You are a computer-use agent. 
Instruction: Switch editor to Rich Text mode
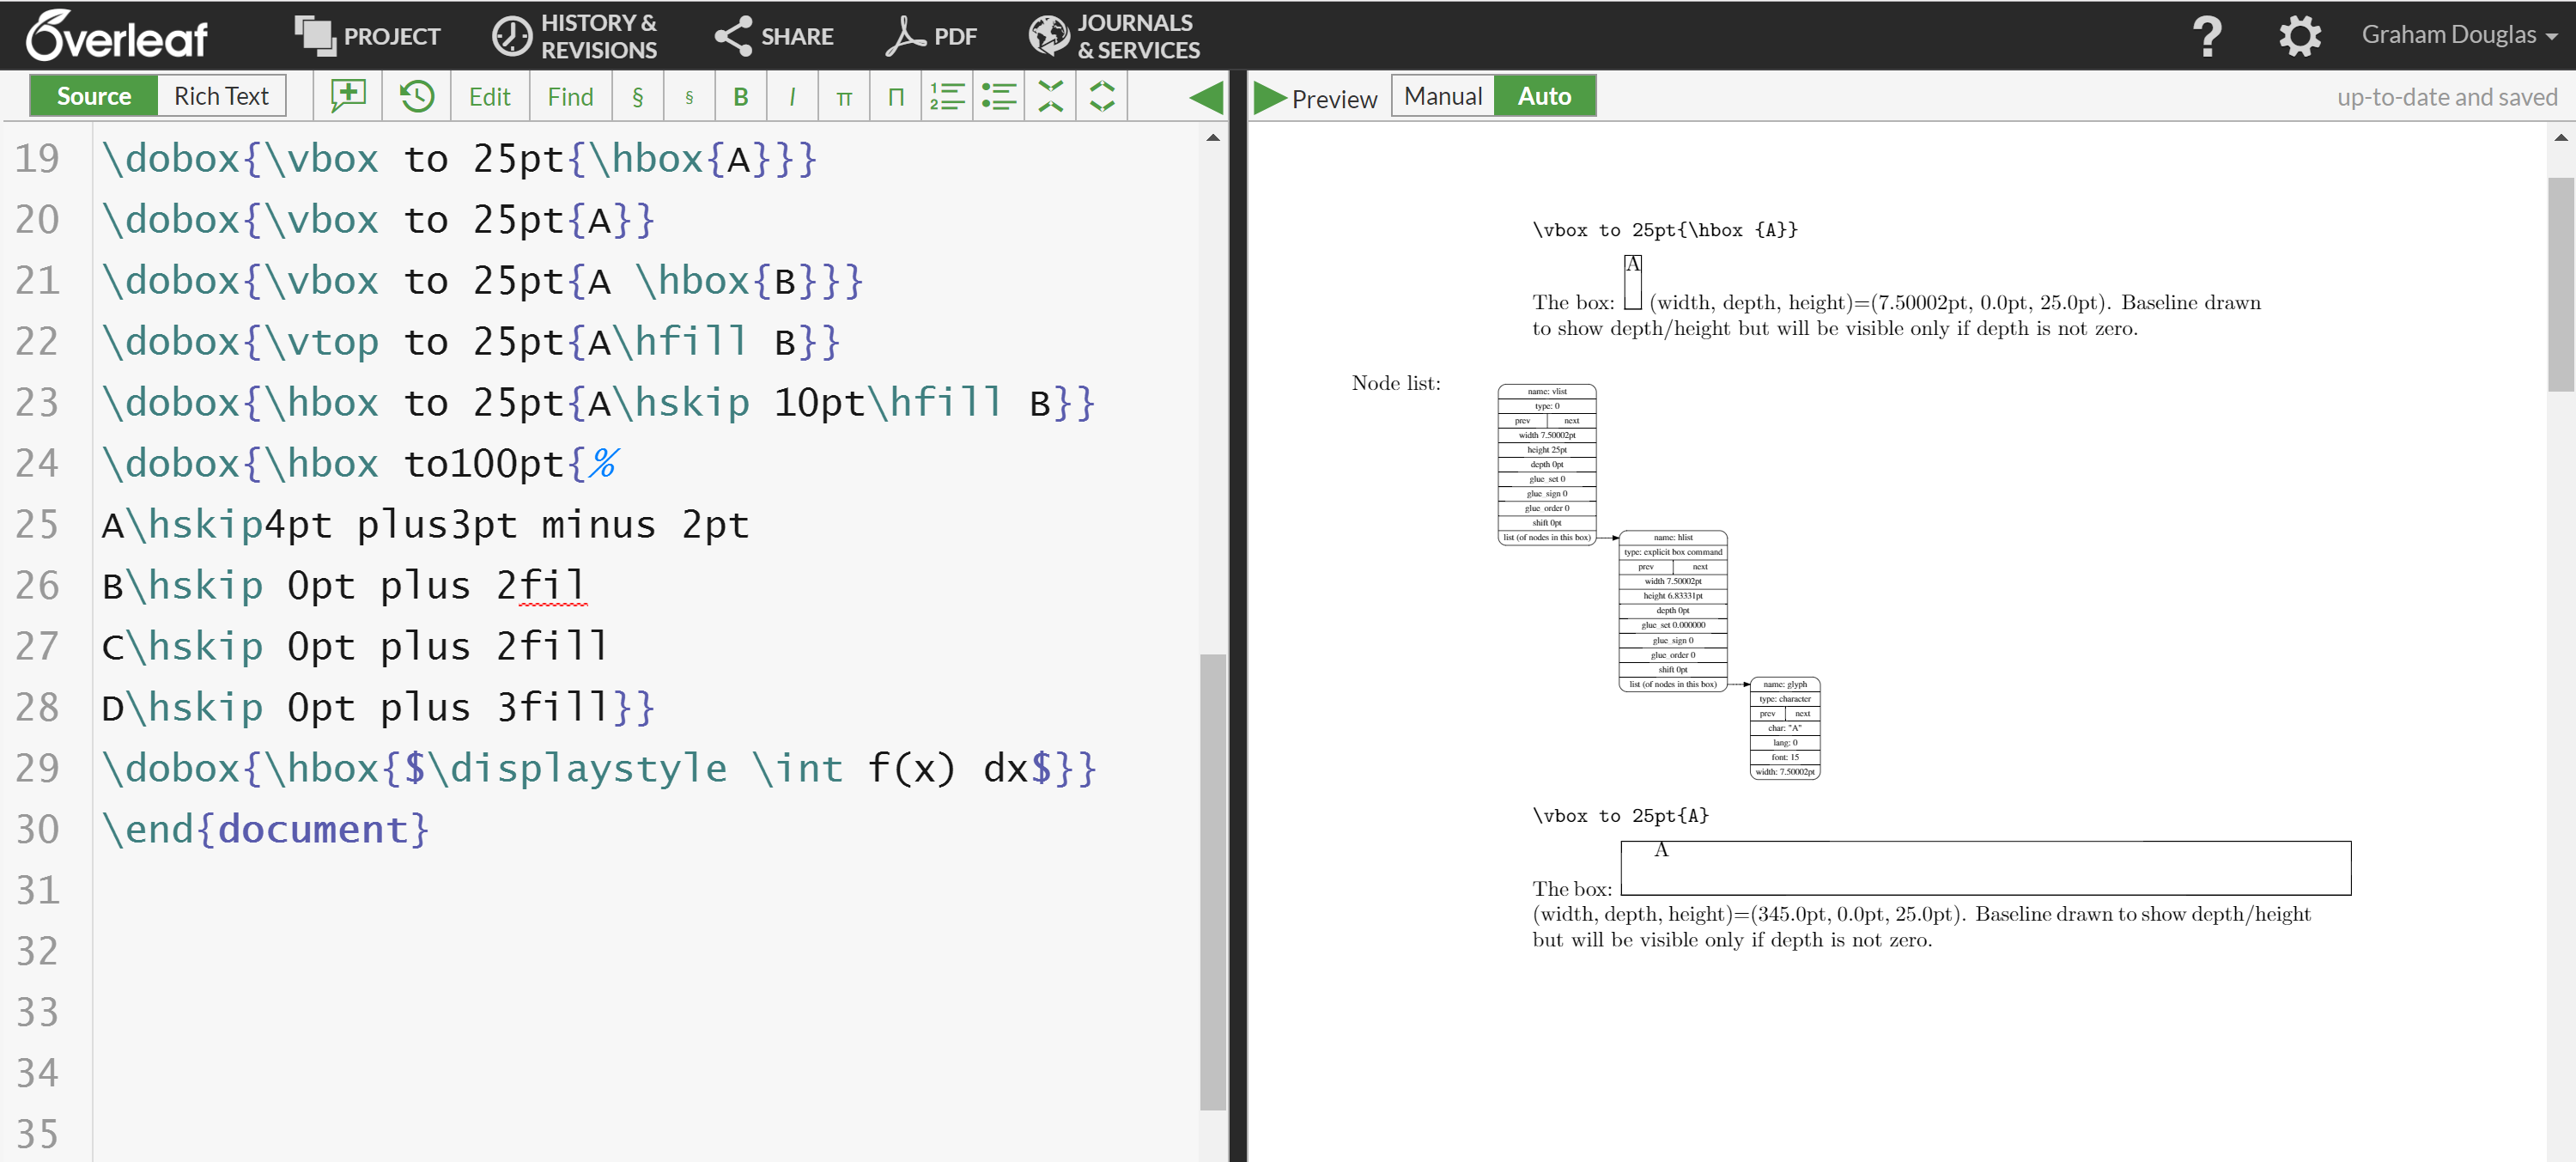[221, 96]
